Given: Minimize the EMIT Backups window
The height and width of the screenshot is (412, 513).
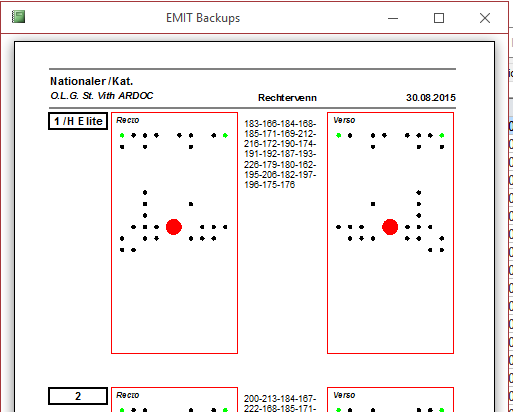Looking at the screenshot, I should point(393,18).
